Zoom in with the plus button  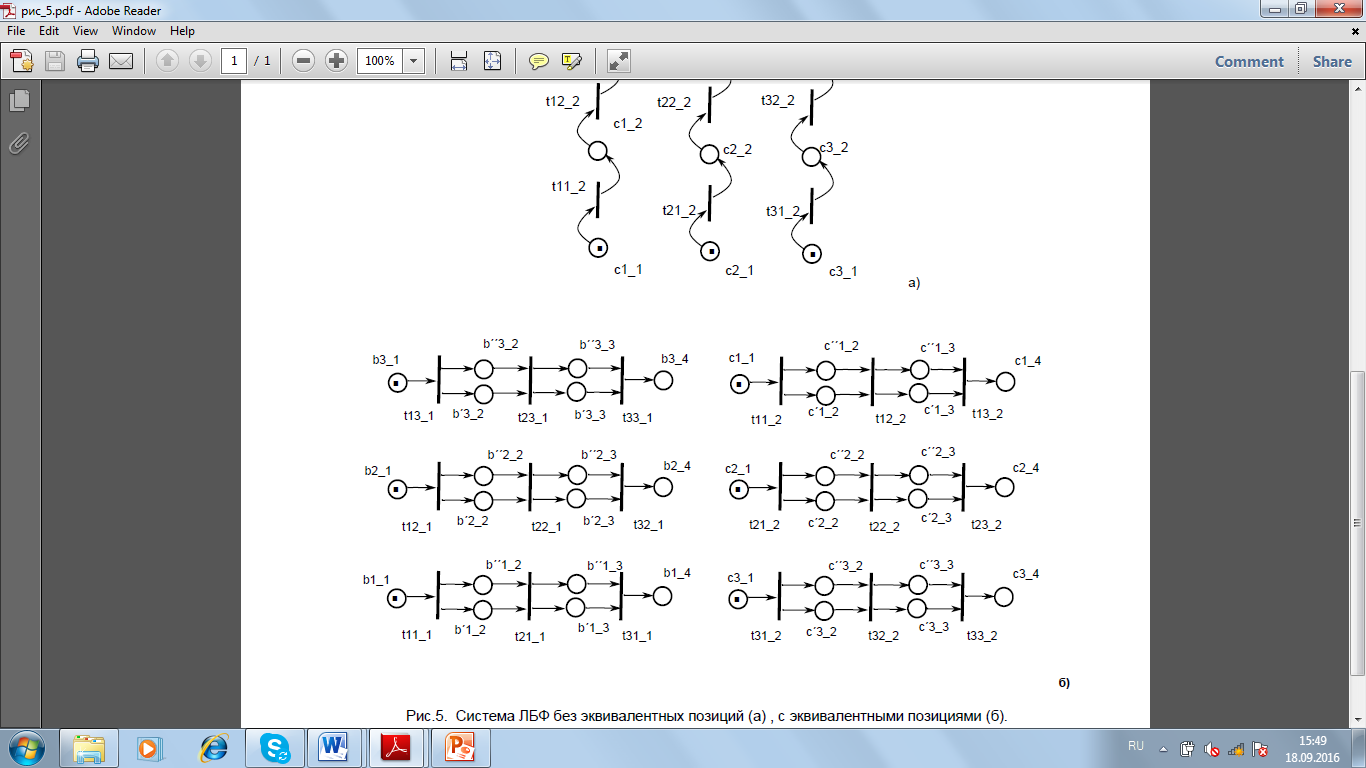pos(336,61)
